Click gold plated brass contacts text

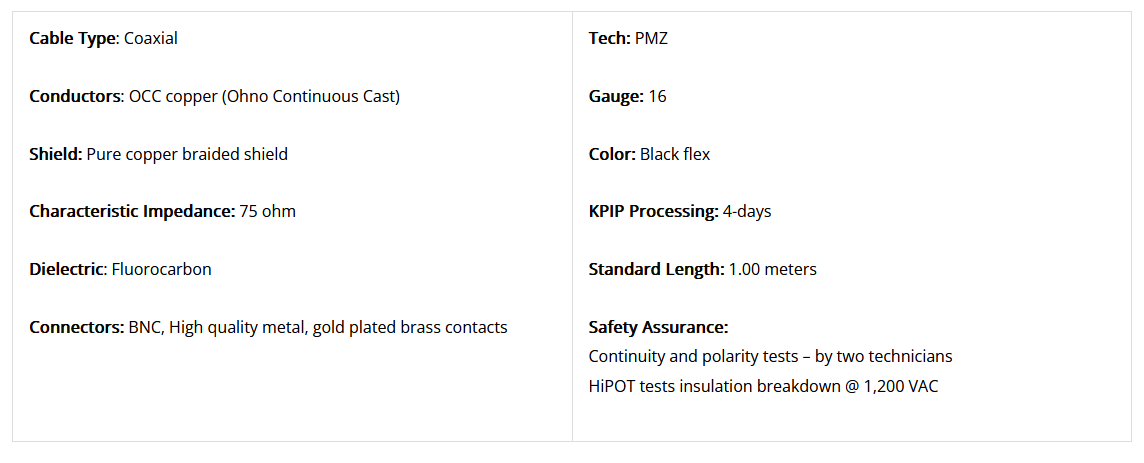coord(410,328)
